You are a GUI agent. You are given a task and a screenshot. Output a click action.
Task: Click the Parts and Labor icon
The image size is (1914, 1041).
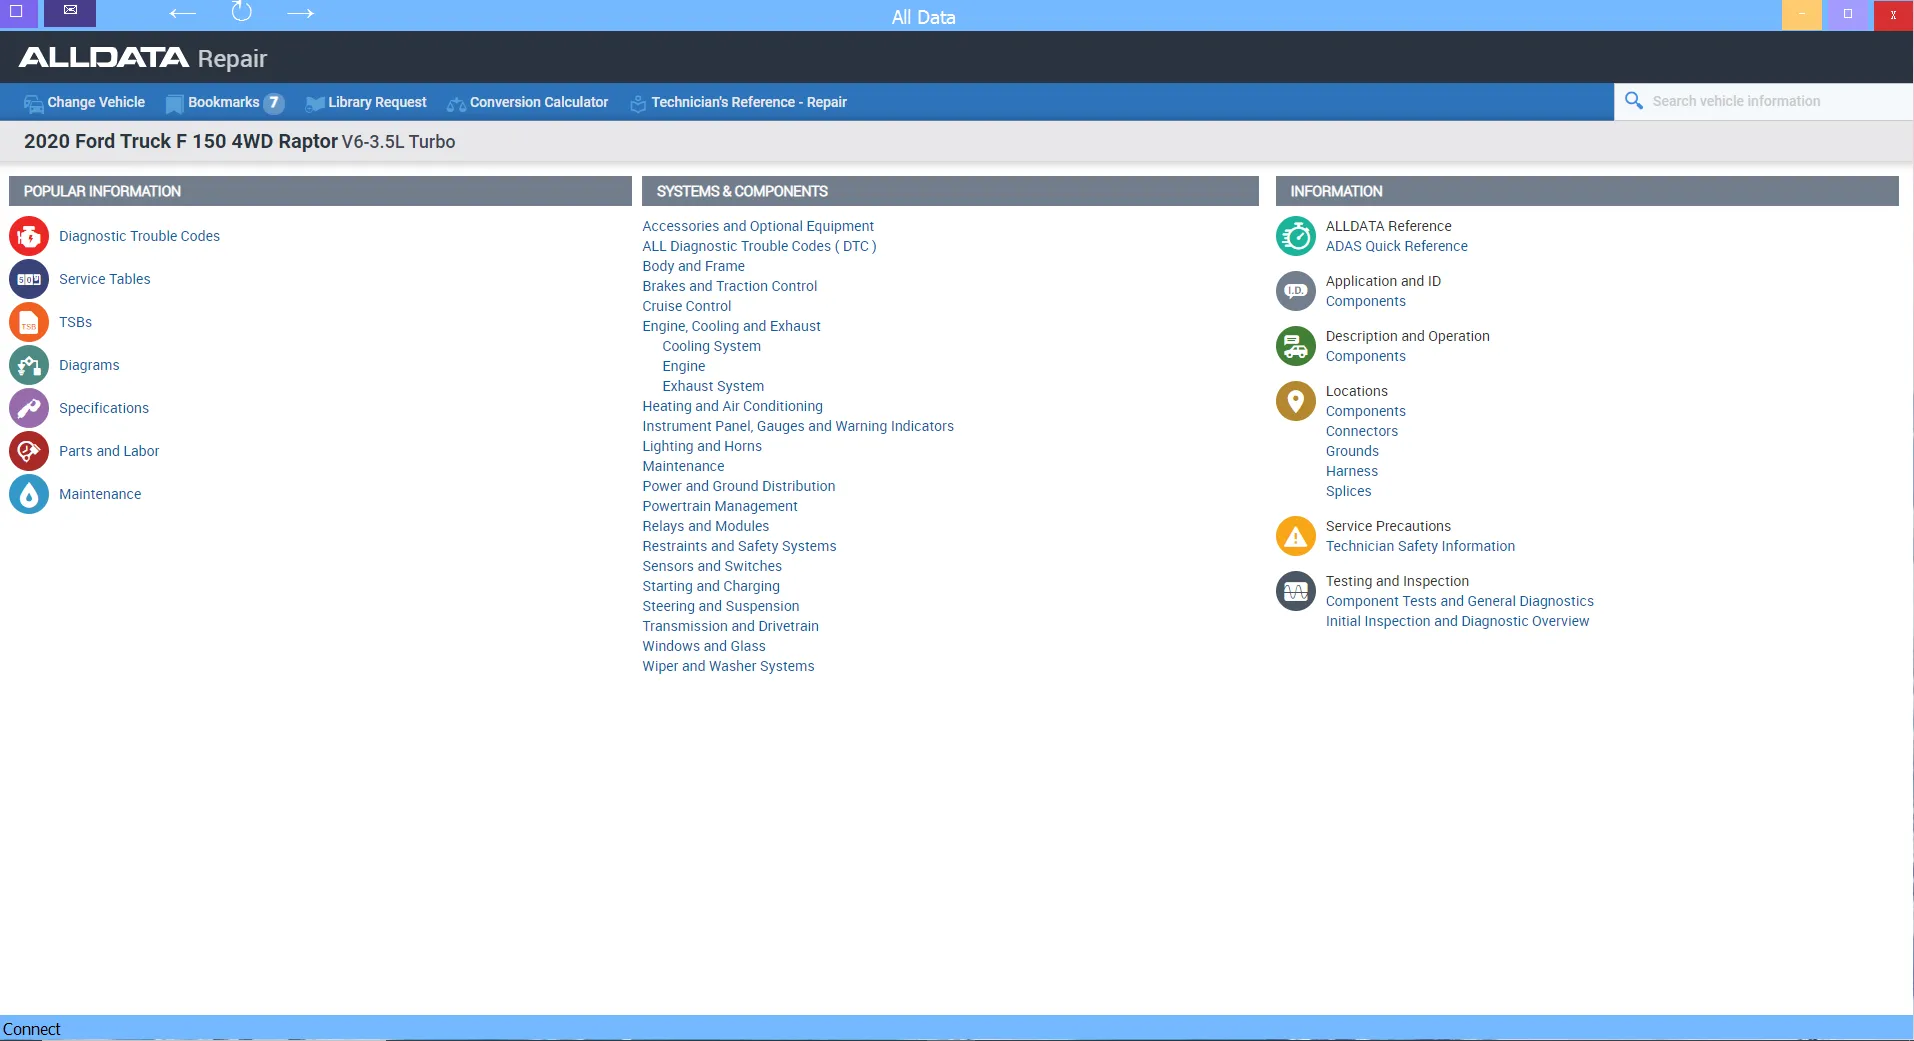[29, 451]
